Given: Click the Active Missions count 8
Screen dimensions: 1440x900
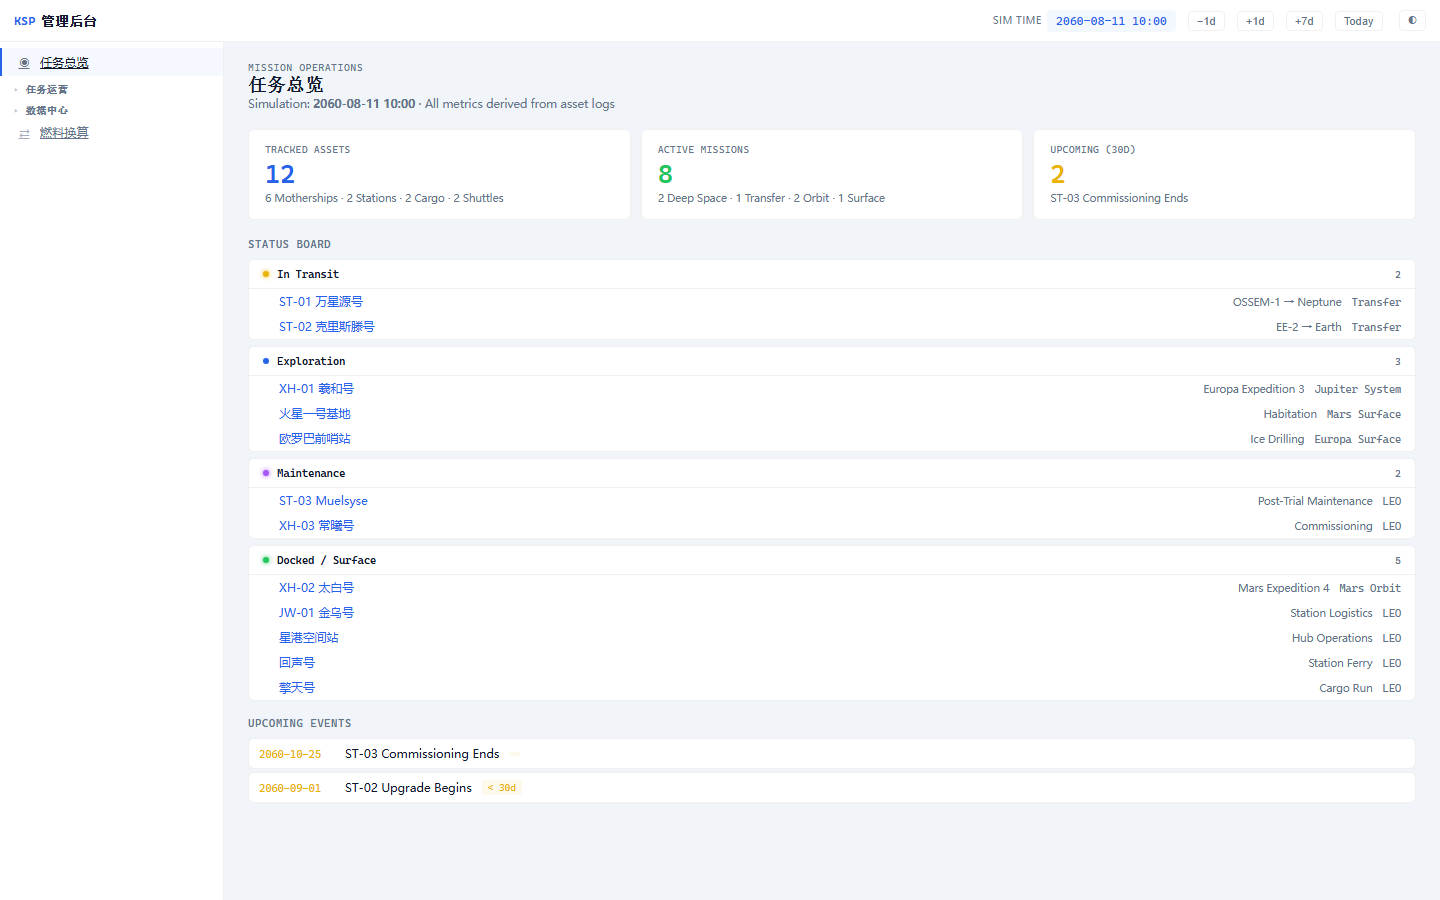Looking at the screenshot, I should pyautogui.click(x=665, y=174).
